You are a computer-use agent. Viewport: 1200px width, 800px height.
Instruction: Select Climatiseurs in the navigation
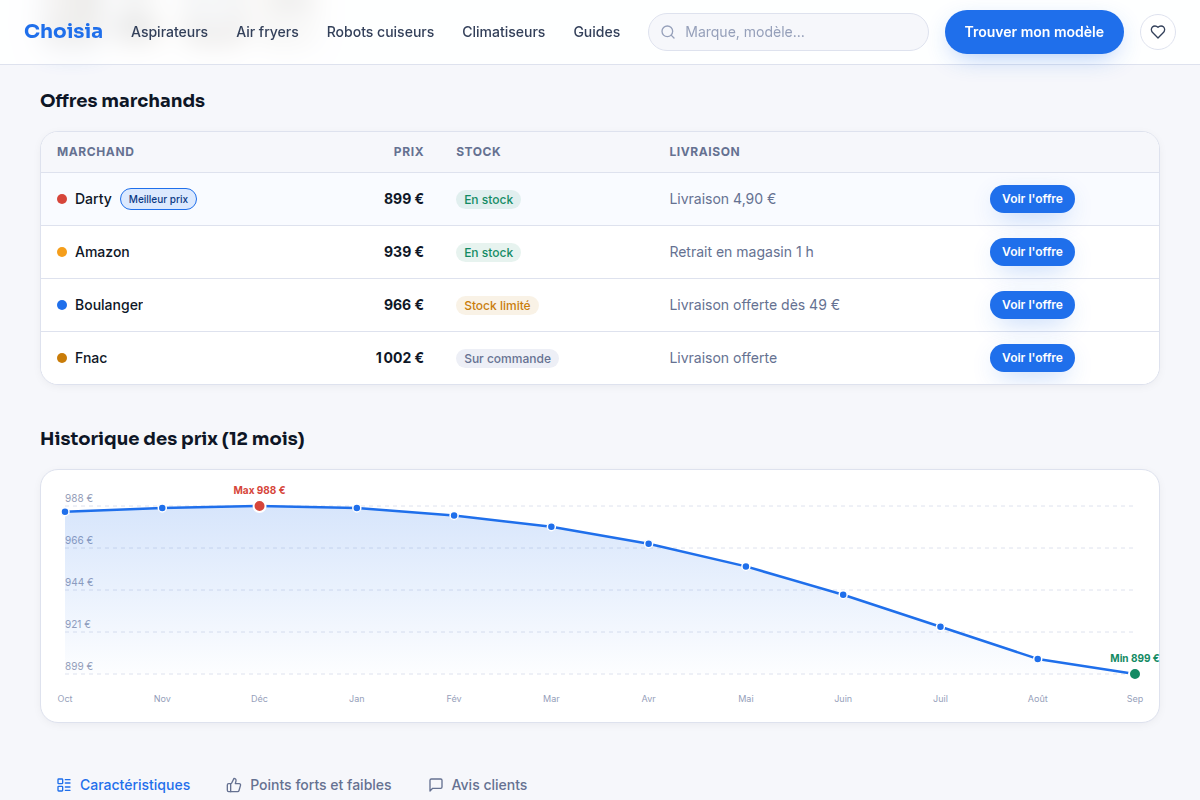(503, 32)
